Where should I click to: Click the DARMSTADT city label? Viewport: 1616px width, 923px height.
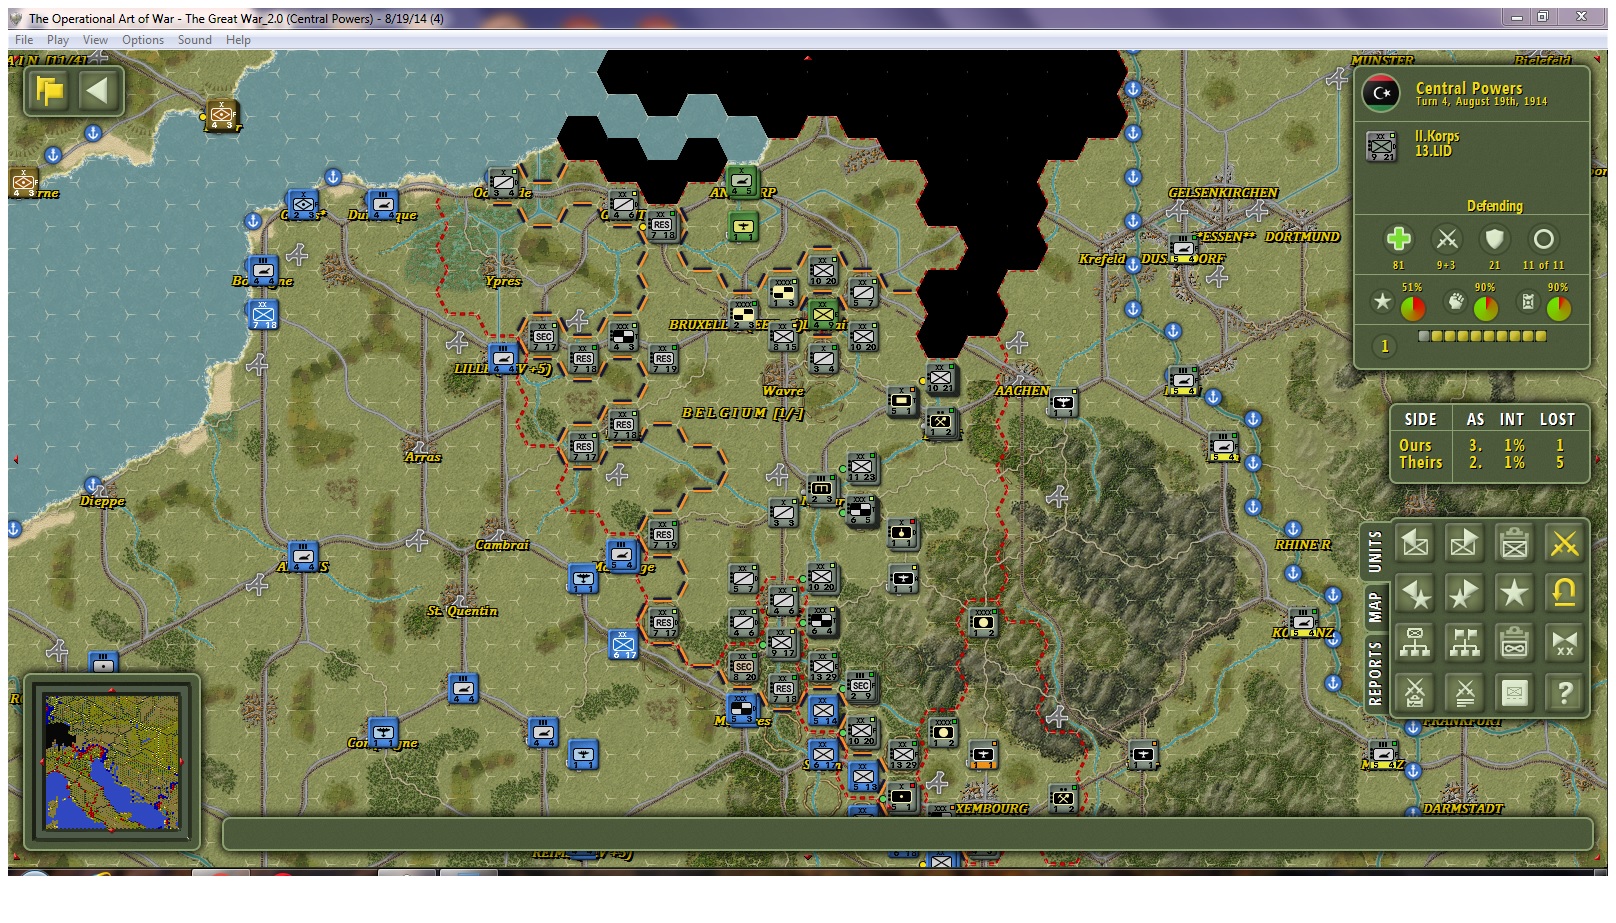click(1463, 808)
